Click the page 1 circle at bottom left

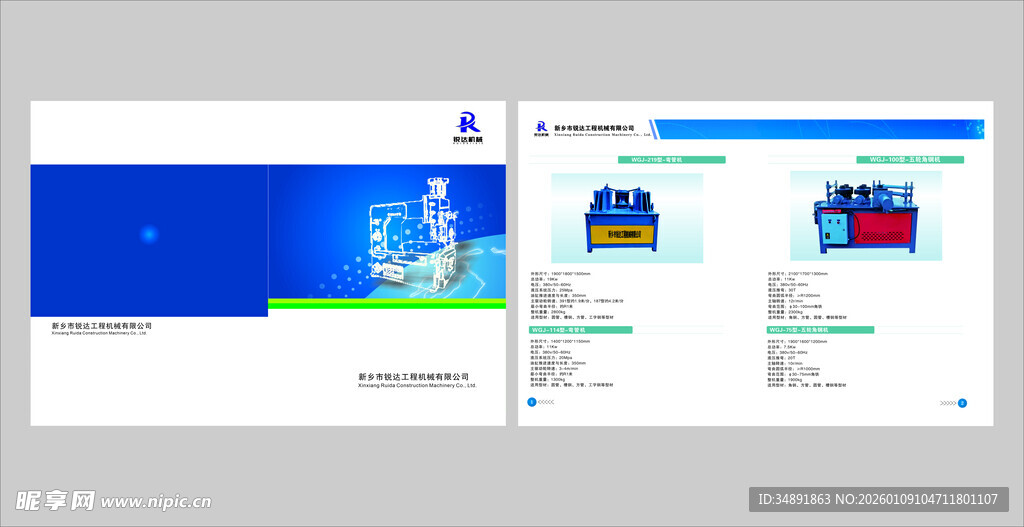click(x=531, y=402)
